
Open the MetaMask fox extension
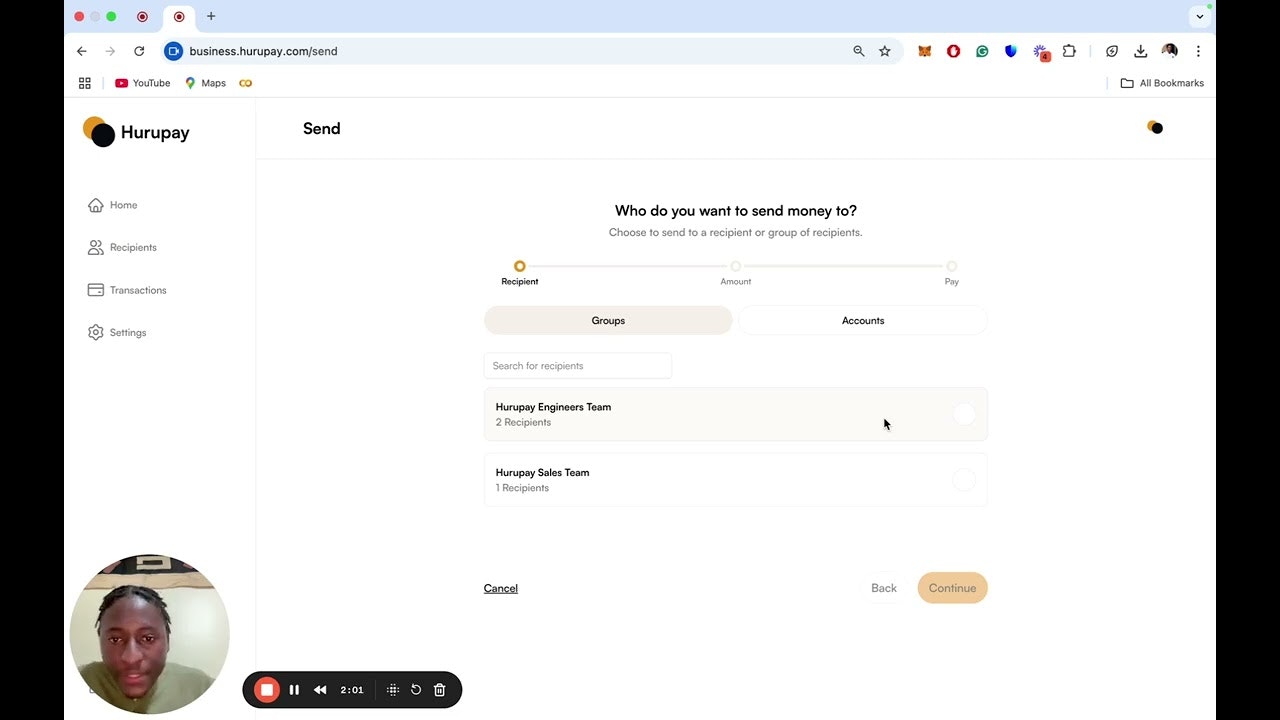pyautogui.click(x=925, y=51)
